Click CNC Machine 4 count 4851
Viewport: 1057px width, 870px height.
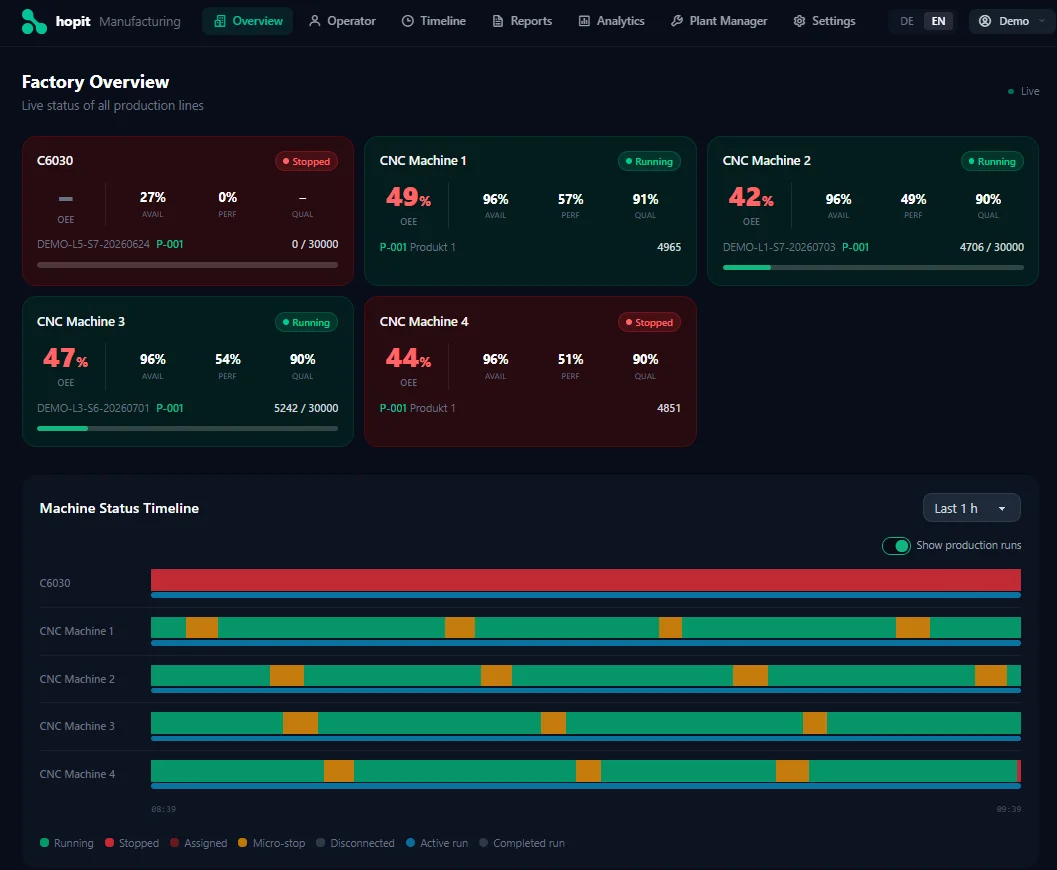pyautogui.click(x=669, y=408)
